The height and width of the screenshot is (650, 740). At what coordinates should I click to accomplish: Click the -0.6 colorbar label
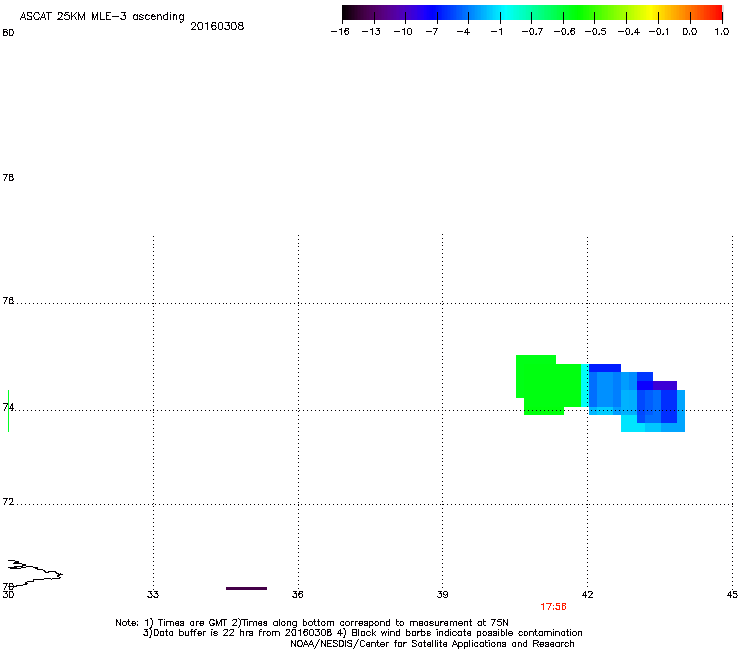click(564, 32)
